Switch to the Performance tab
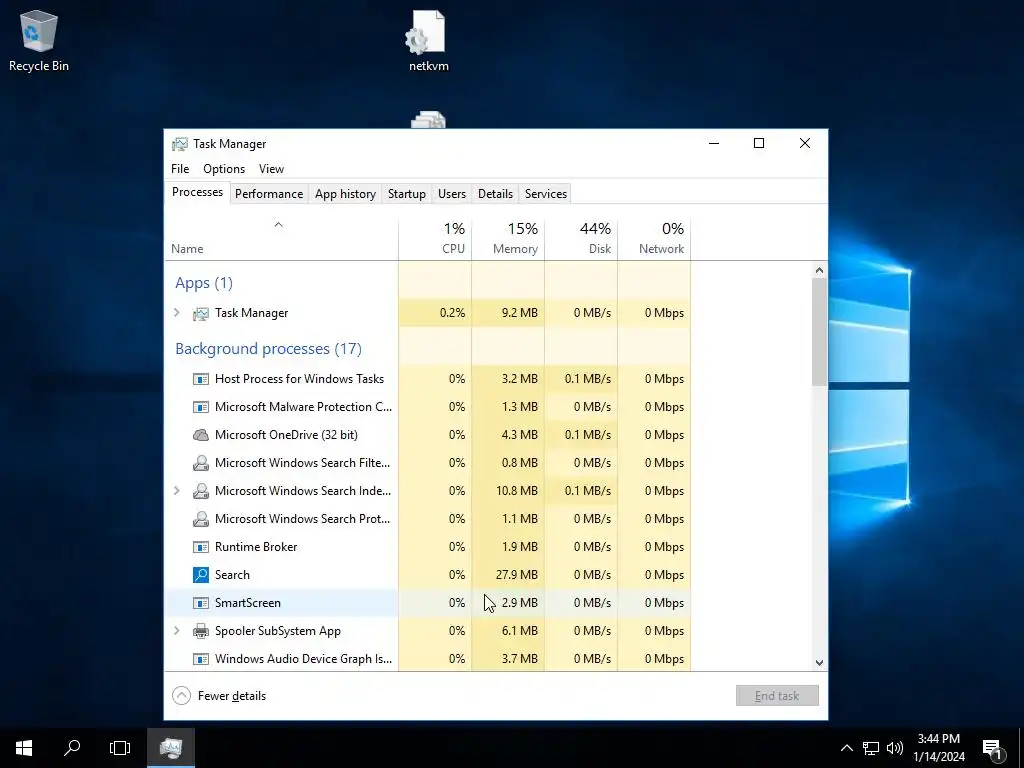Image resolution: width=1024 pixels, height=768 pixels. click(x=269, y=194)
